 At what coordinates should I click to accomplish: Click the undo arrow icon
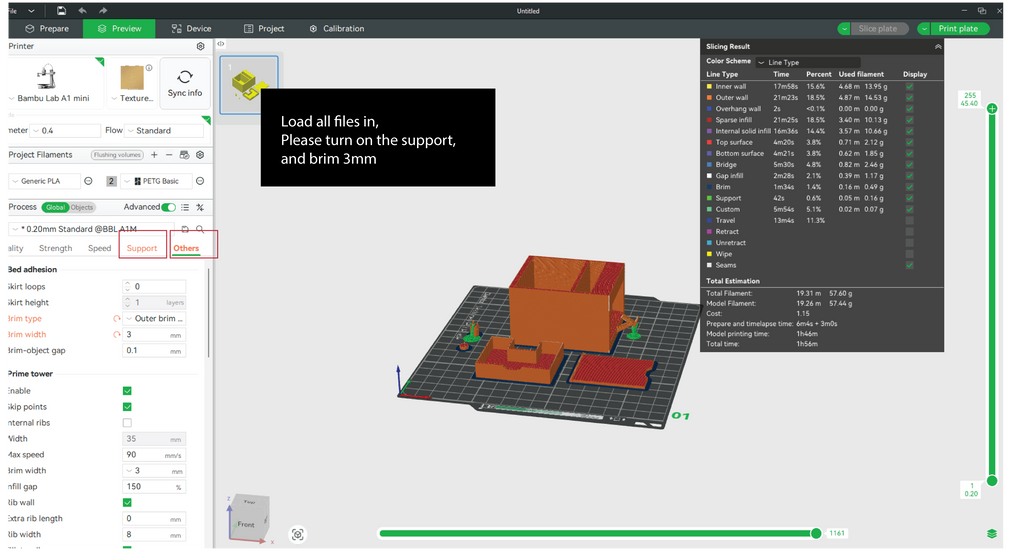(81, 10)
